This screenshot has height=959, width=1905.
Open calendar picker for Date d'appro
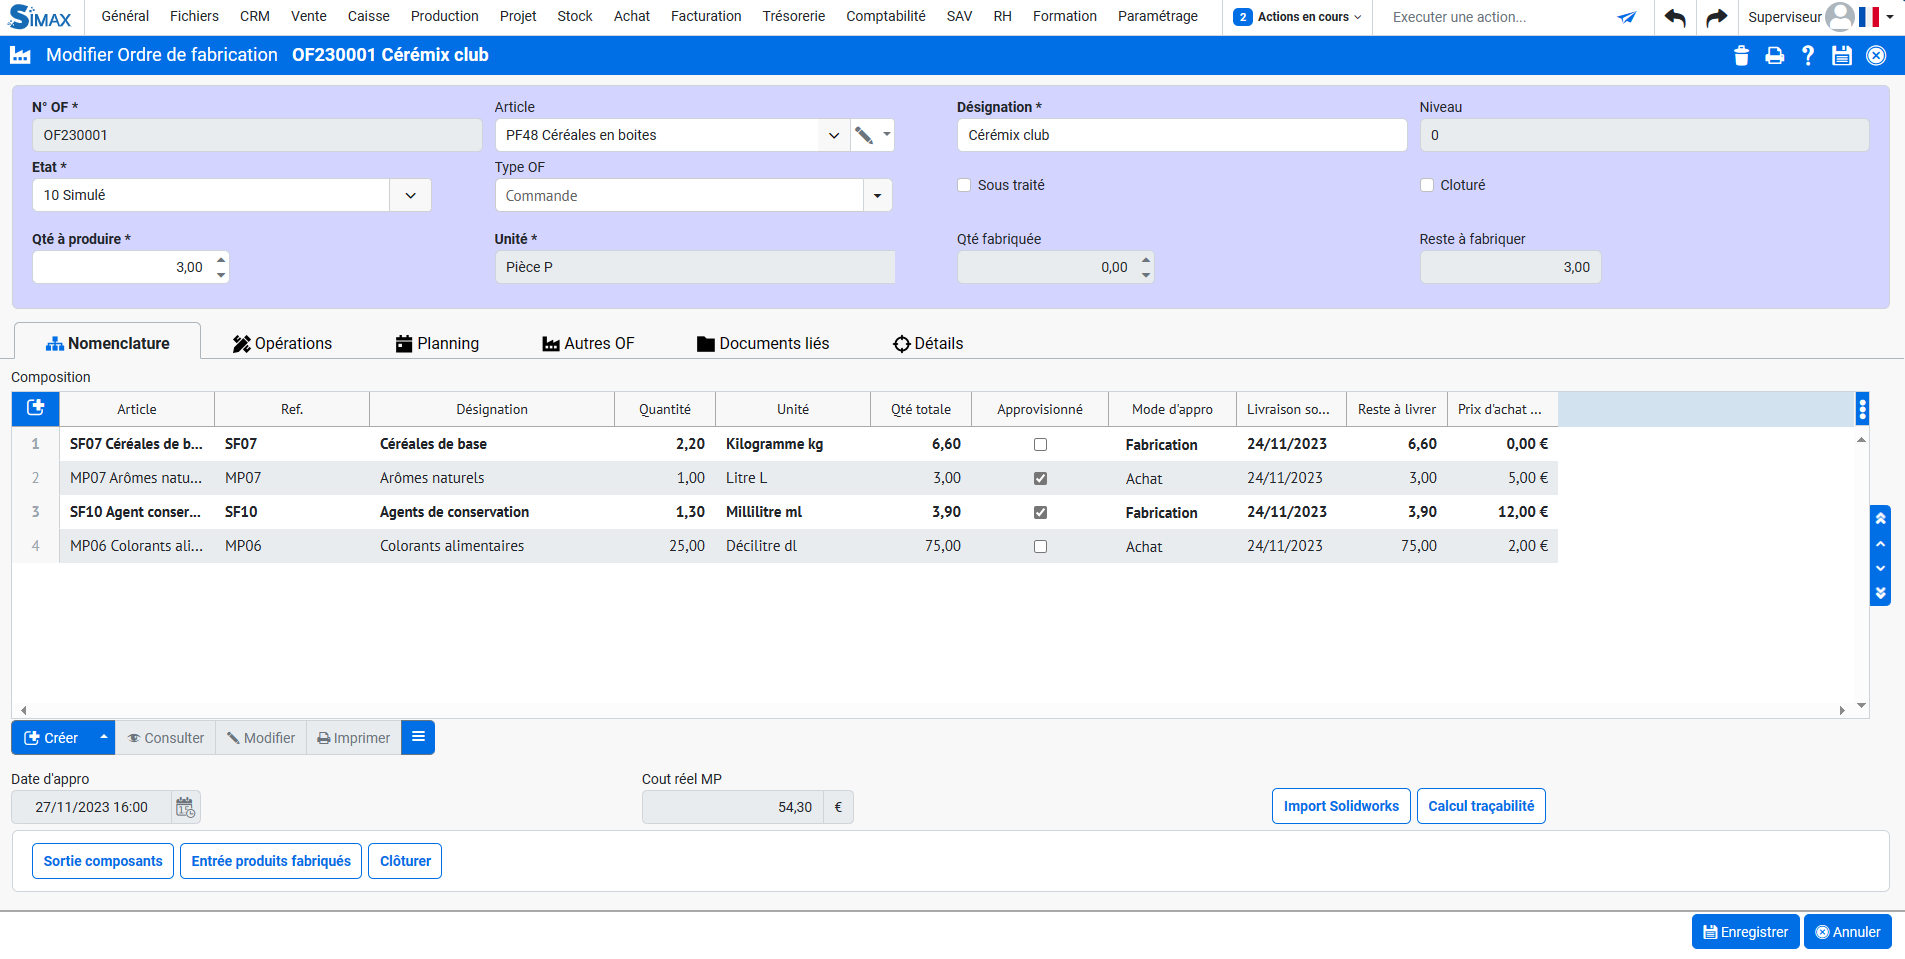tap(185, 807)
